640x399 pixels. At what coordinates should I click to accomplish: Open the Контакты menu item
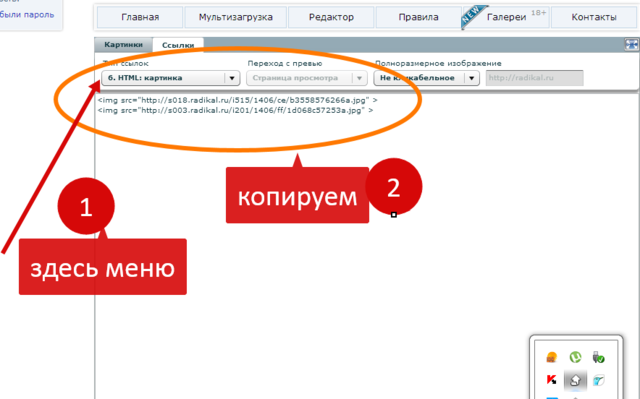point(594,17)
